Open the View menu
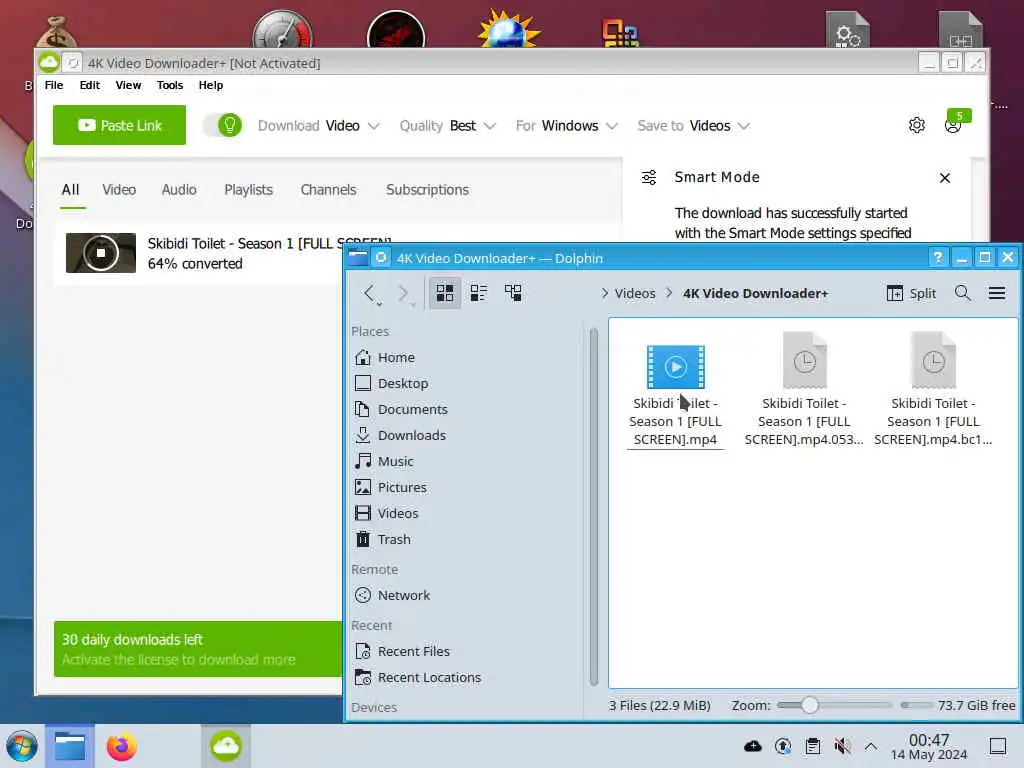This screenshot has height=768, width=1024. 128,85
